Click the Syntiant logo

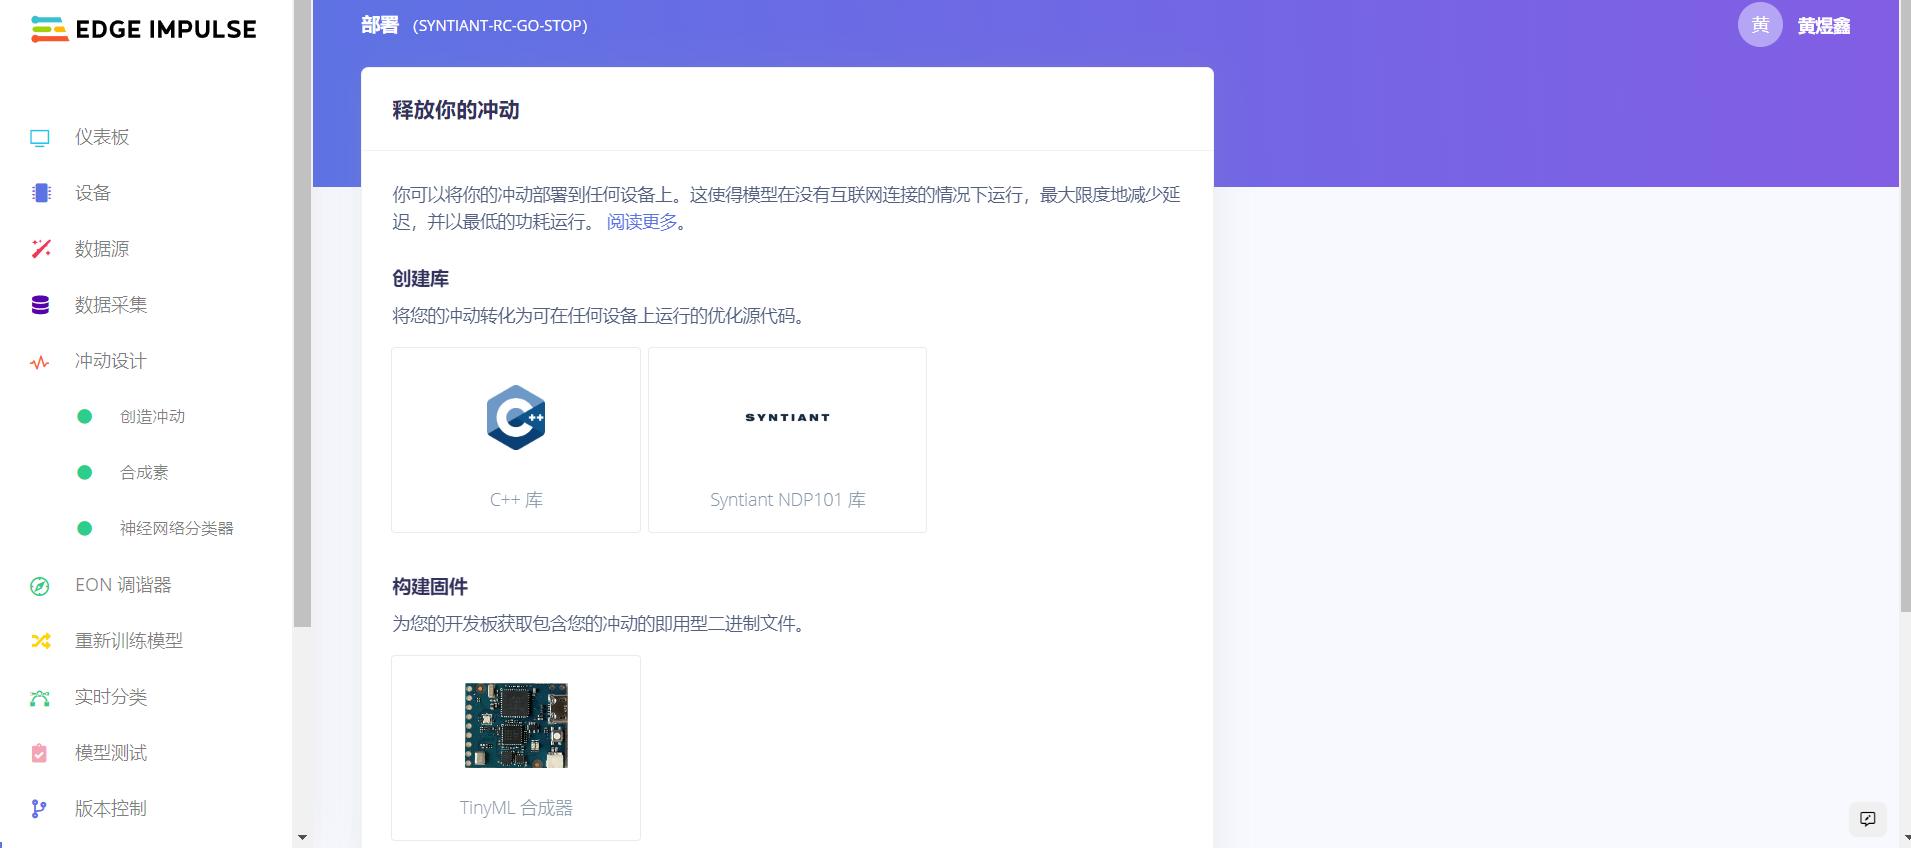click(x=788, y=418)
